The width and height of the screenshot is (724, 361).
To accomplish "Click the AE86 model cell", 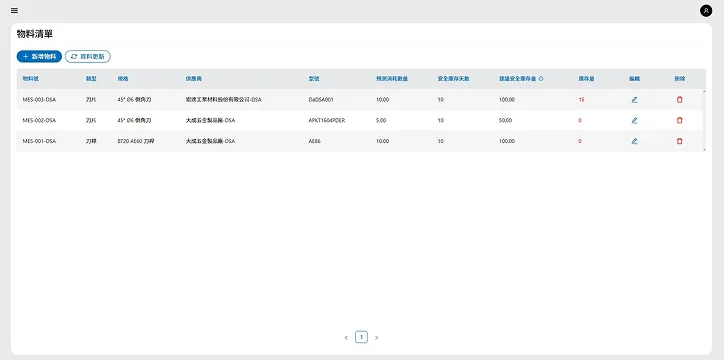I will point(314,141).
